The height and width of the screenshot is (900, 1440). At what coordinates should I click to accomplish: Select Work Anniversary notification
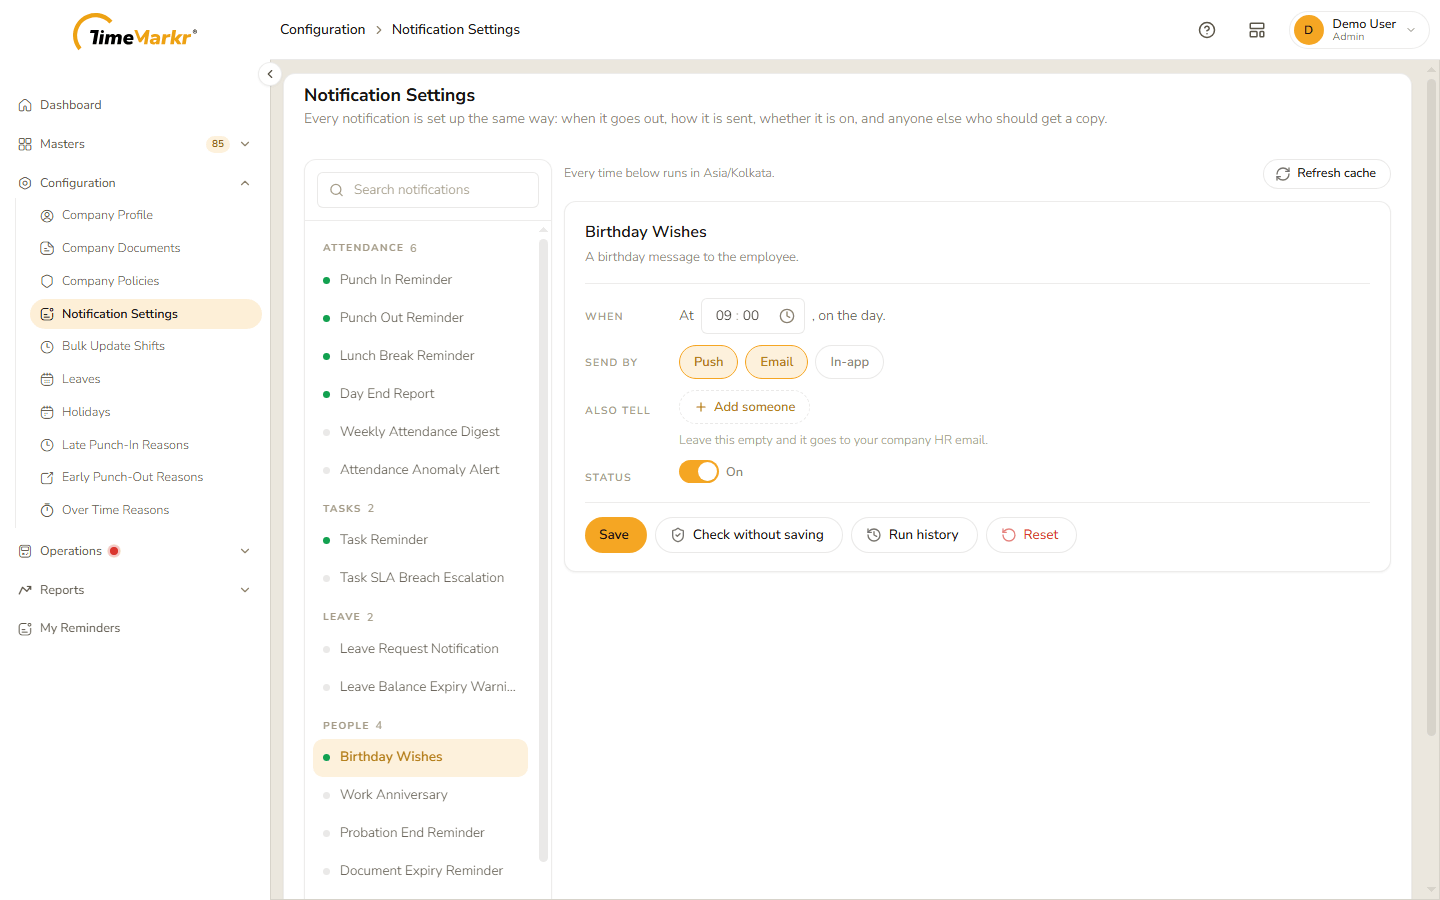coord(420,795)
